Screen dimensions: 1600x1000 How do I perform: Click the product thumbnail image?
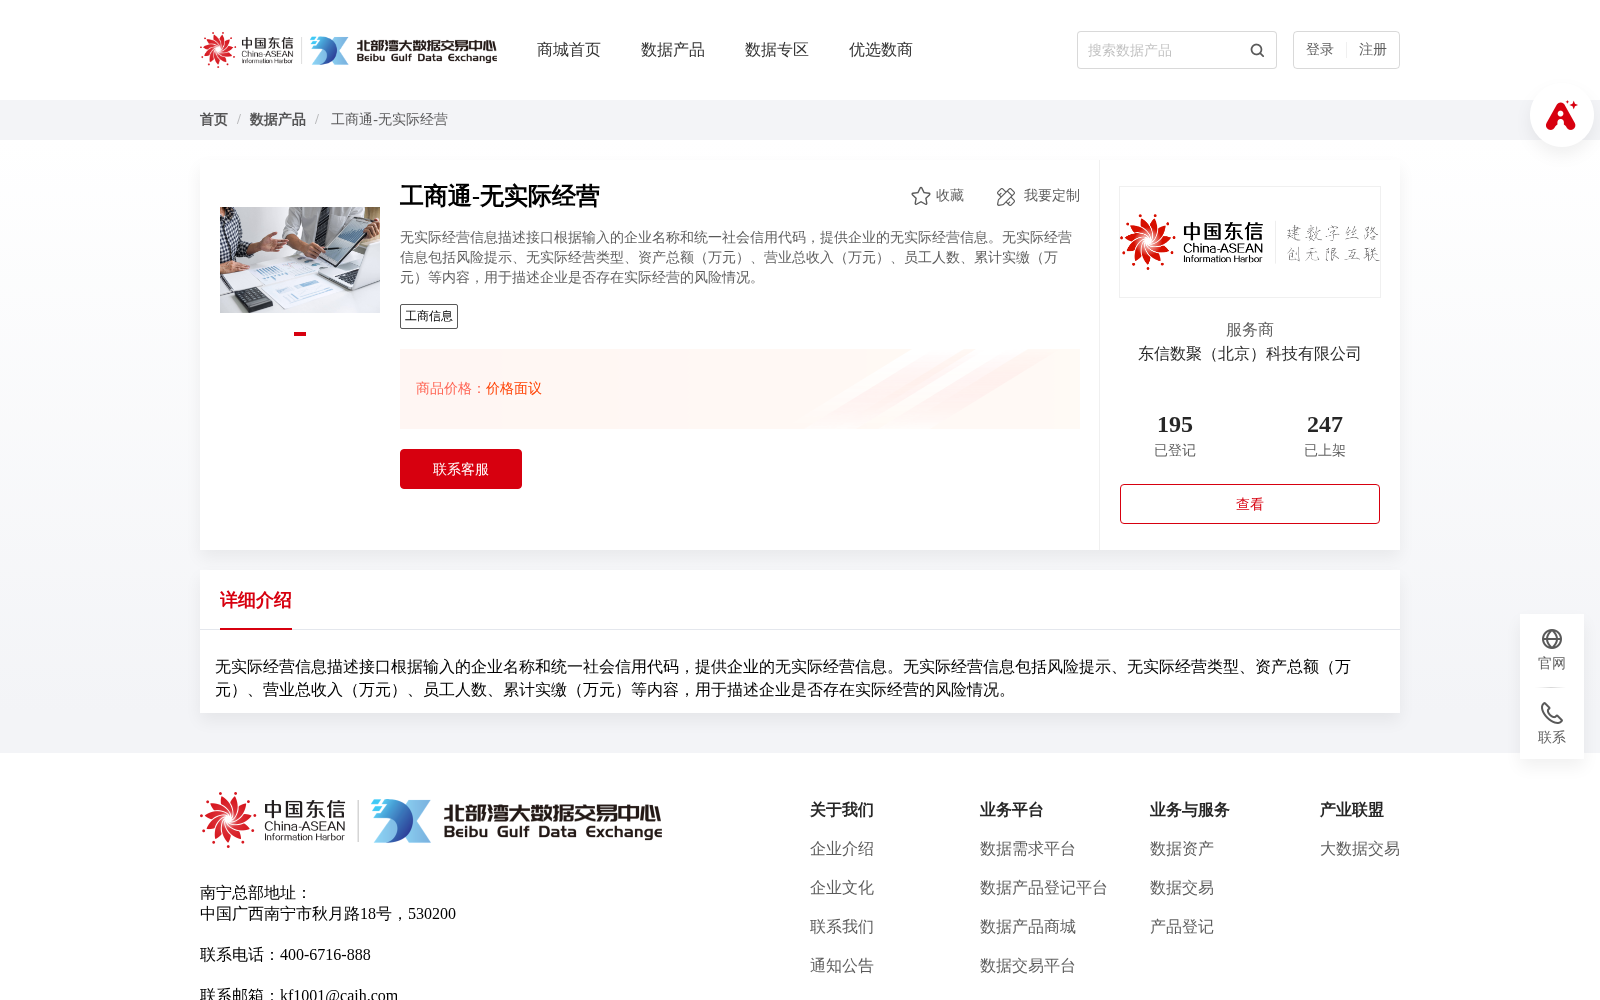pos(300,260)
